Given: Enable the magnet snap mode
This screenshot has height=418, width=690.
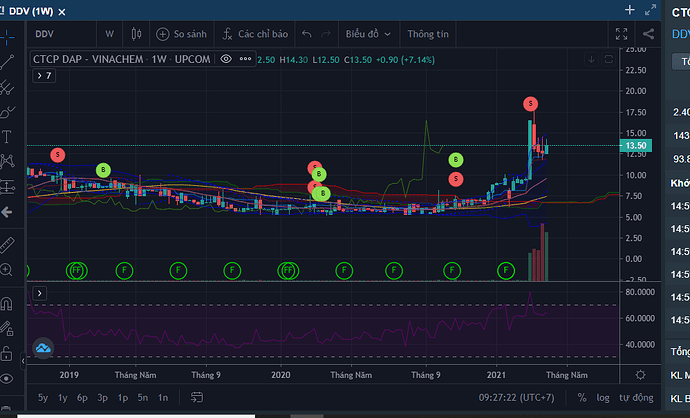Looking at the screenshot, I should (8, 304).
